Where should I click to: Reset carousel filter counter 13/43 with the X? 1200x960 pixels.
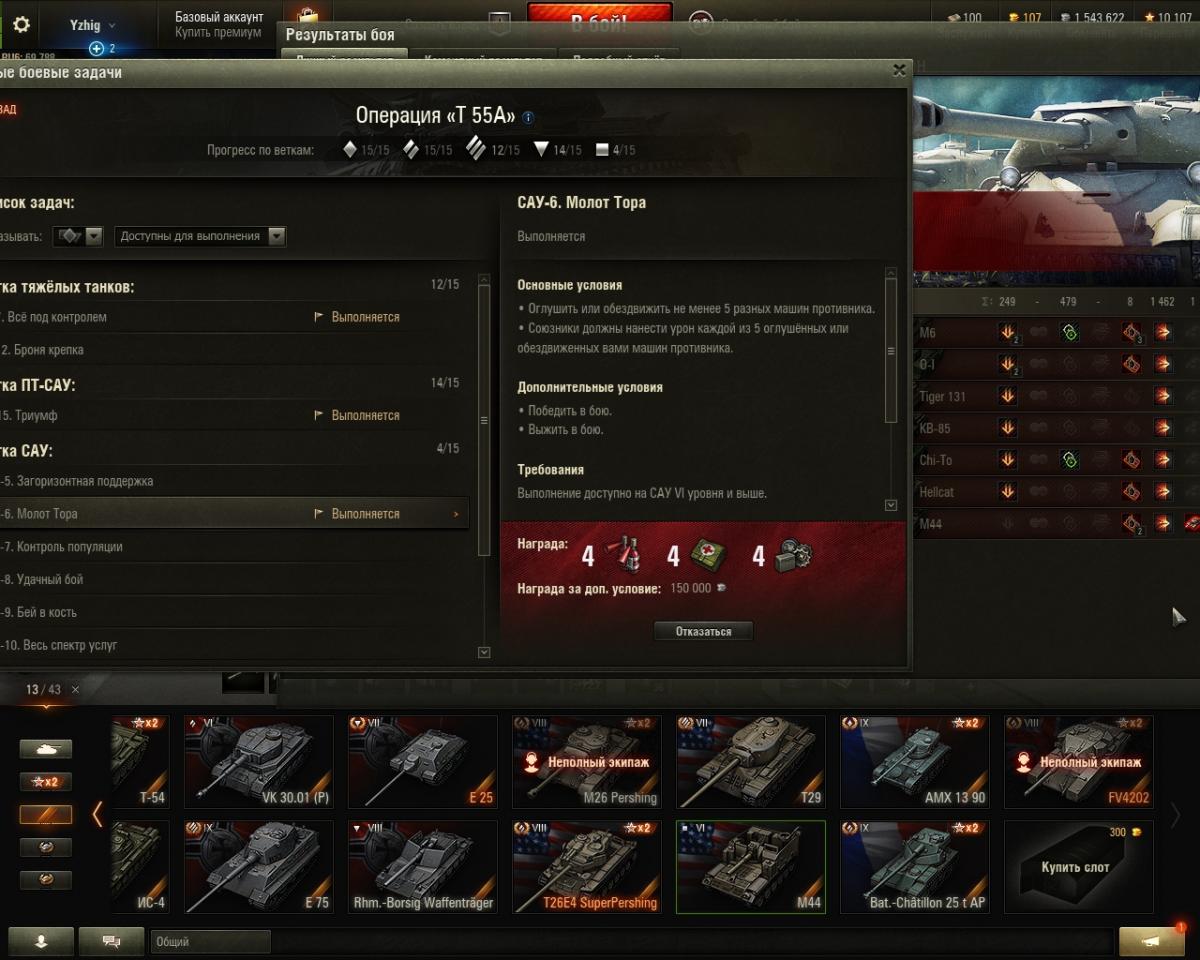coord(76,690)
